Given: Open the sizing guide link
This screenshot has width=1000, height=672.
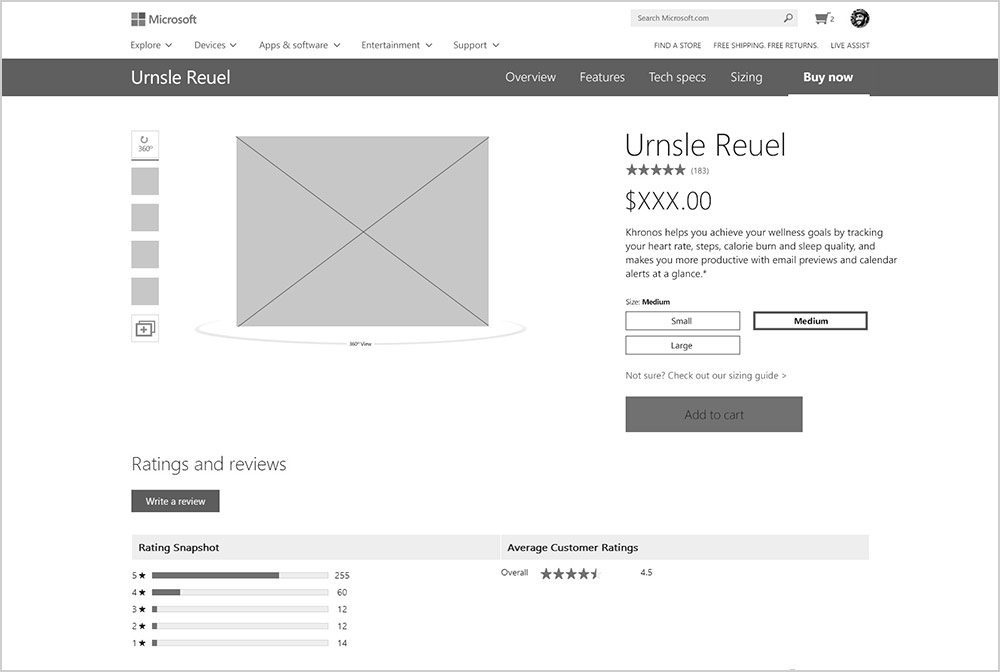Looking at the screenshot, I should [706, 376].
